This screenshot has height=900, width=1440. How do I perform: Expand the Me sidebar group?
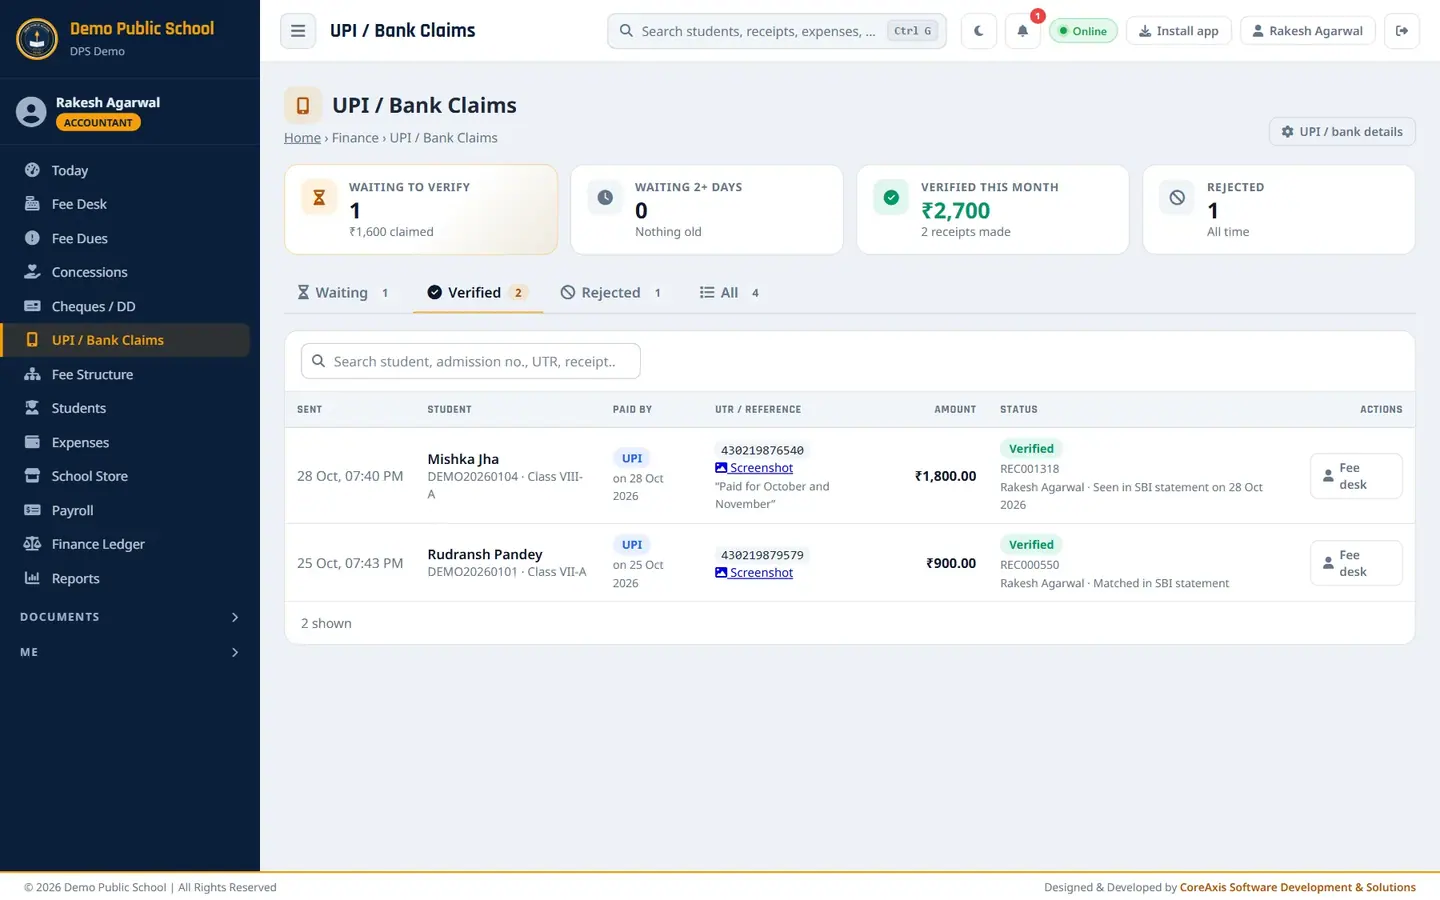[130, 652]
